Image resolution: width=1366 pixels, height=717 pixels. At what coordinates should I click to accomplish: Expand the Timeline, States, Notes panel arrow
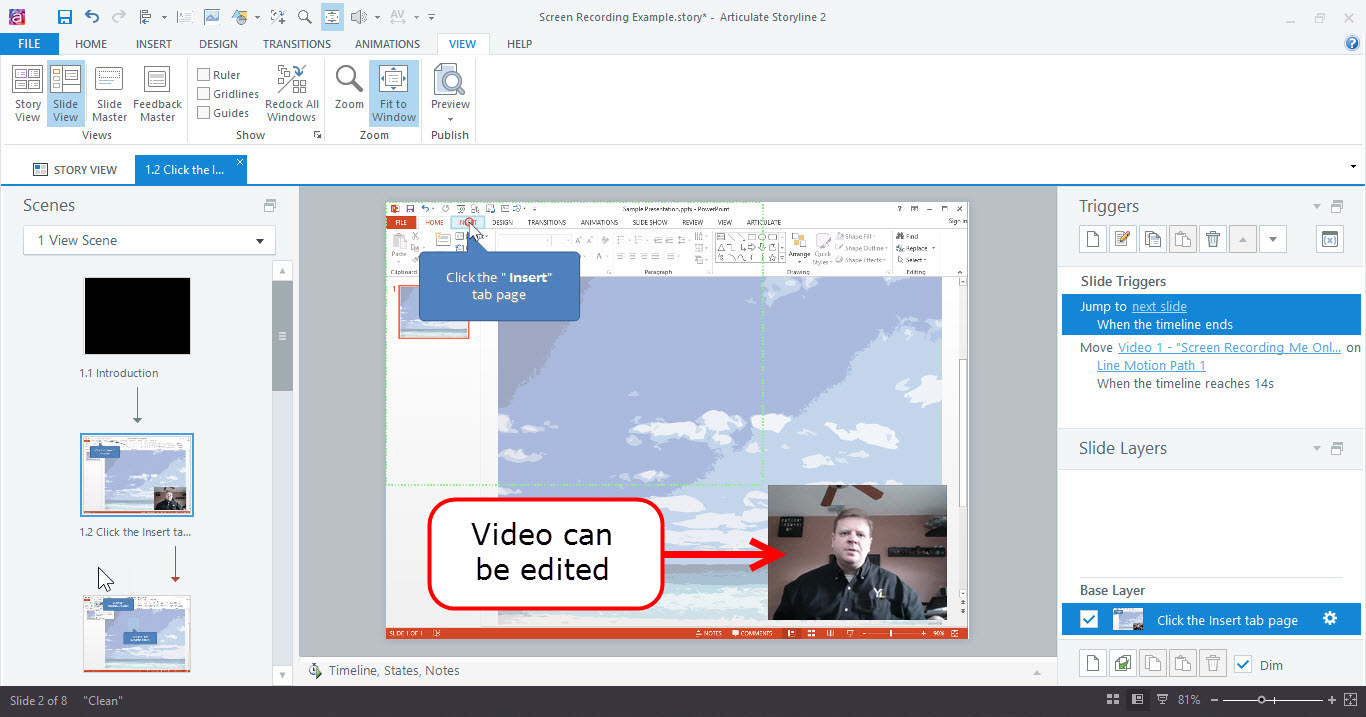1037,671
